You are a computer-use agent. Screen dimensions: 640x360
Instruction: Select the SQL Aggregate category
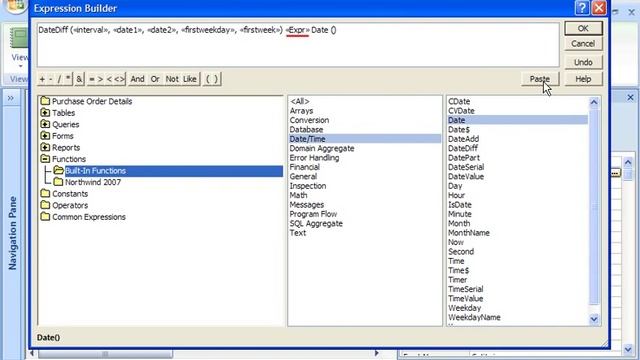pyautogui.click(x=316, y=223)
